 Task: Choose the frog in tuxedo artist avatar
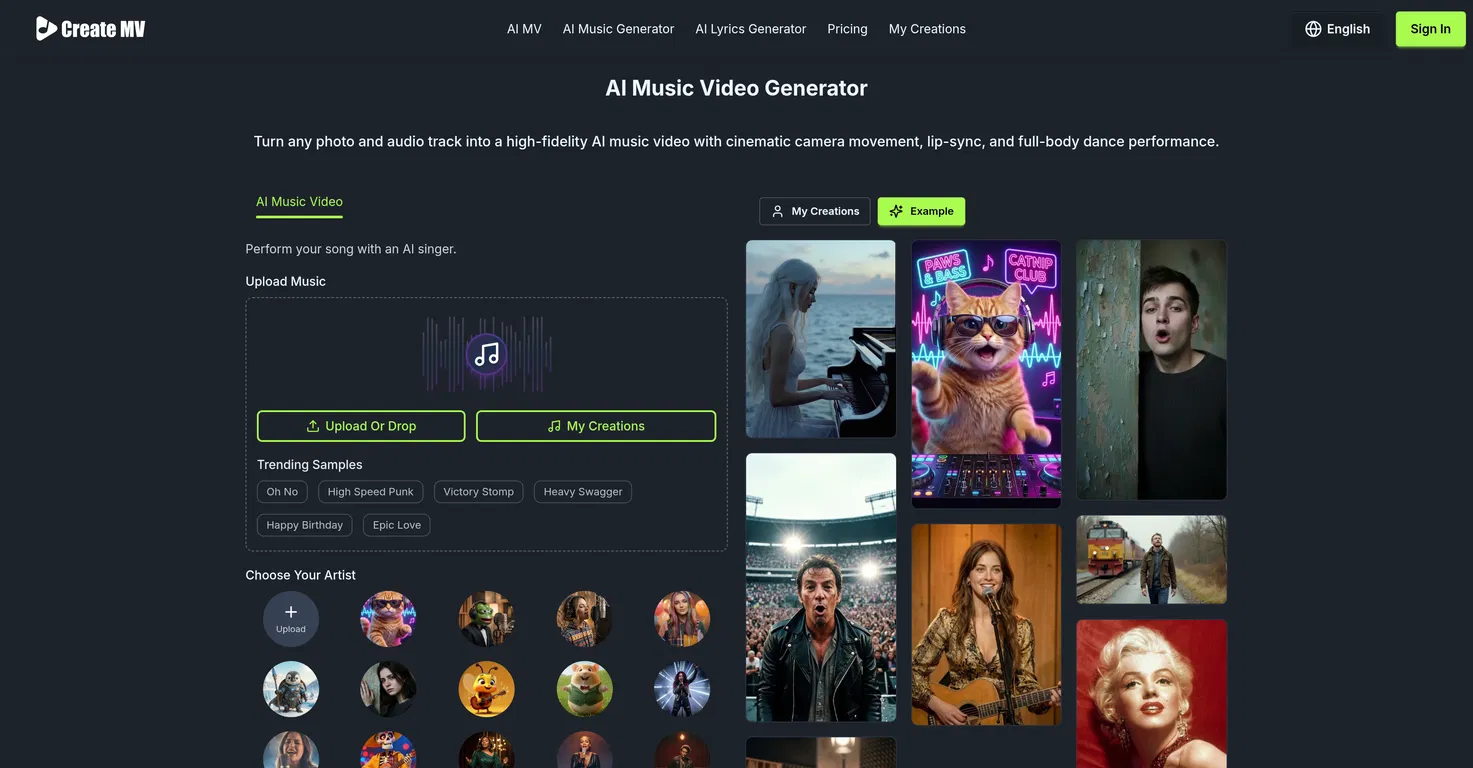[x=486, y=619]
